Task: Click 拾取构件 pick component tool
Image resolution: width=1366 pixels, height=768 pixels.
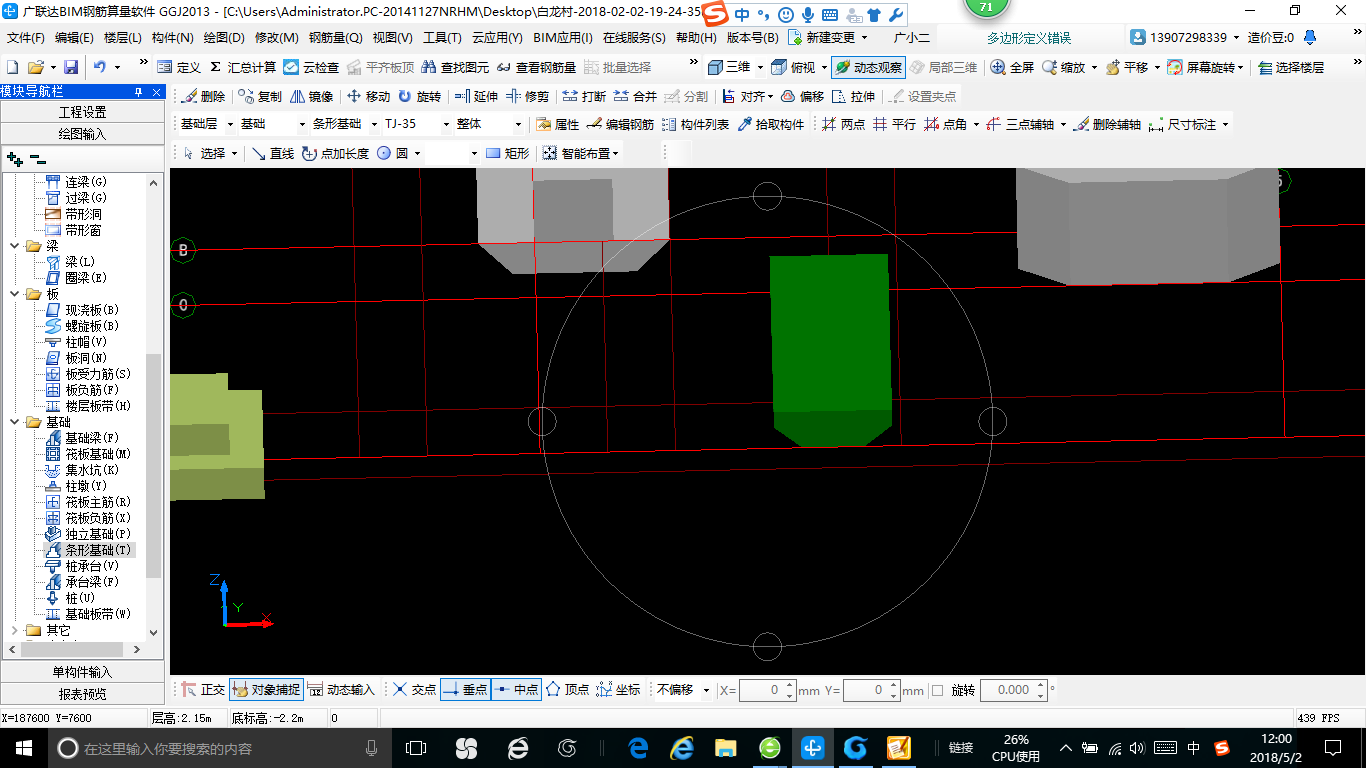Action: click(770, 124)
